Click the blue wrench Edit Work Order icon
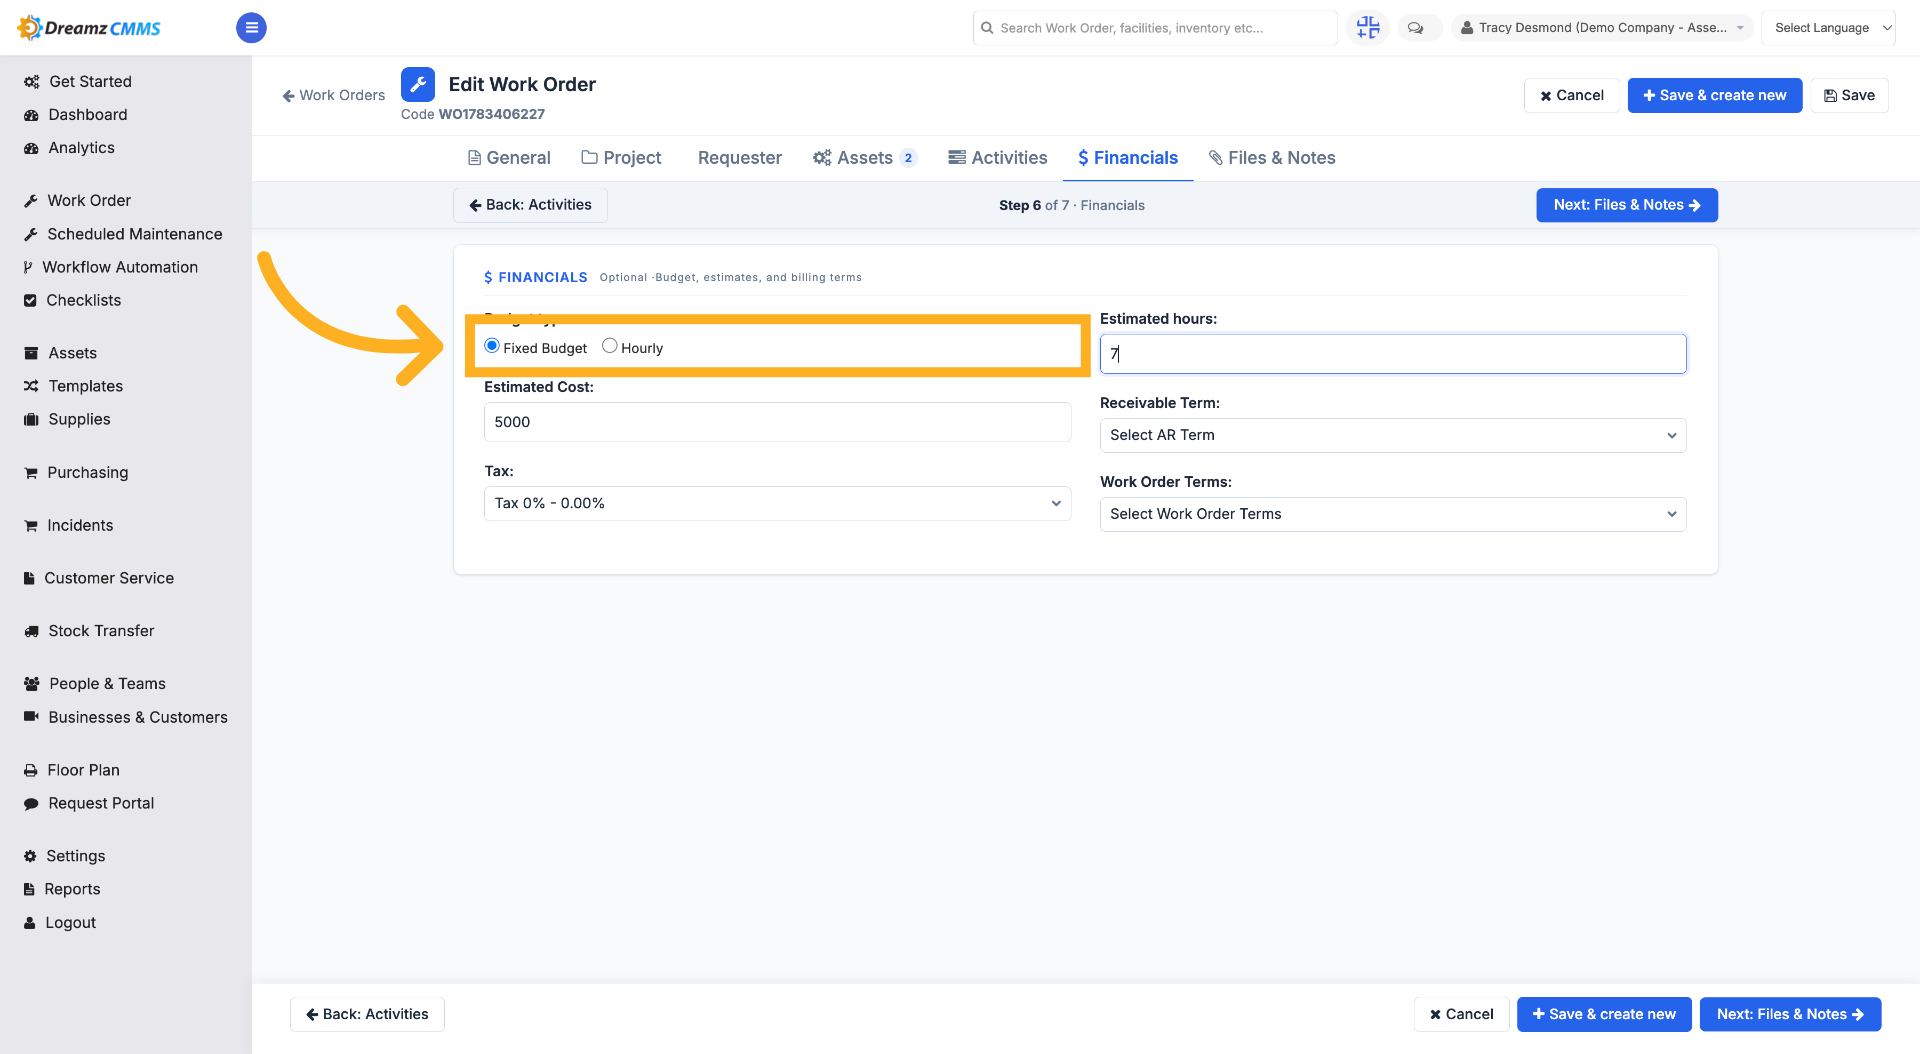This screenshot has height=1054, width=1920. click(418, 85)
